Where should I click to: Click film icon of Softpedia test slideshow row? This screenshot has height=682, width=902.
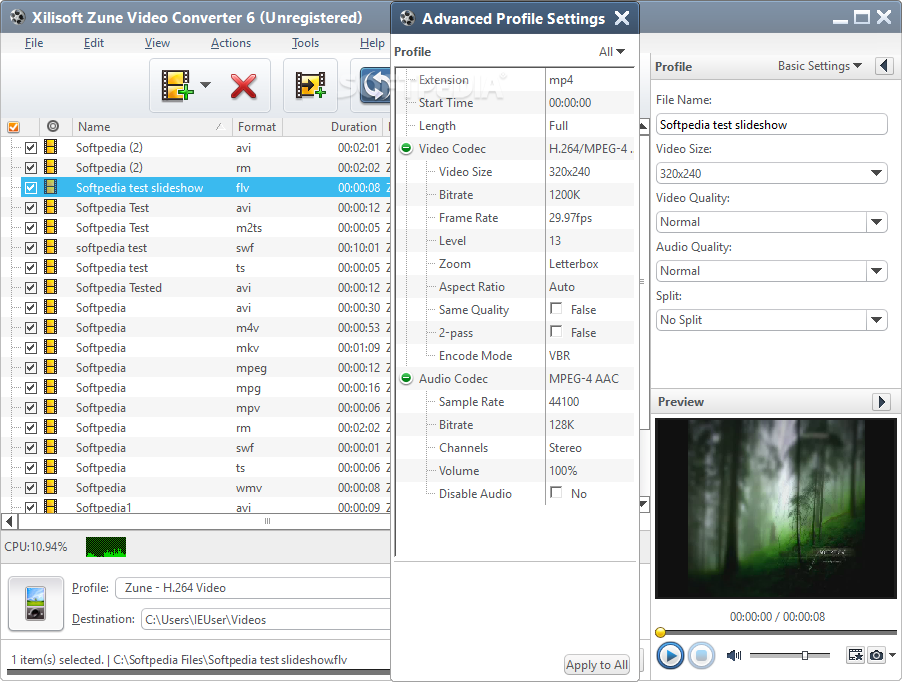(51, 187)
